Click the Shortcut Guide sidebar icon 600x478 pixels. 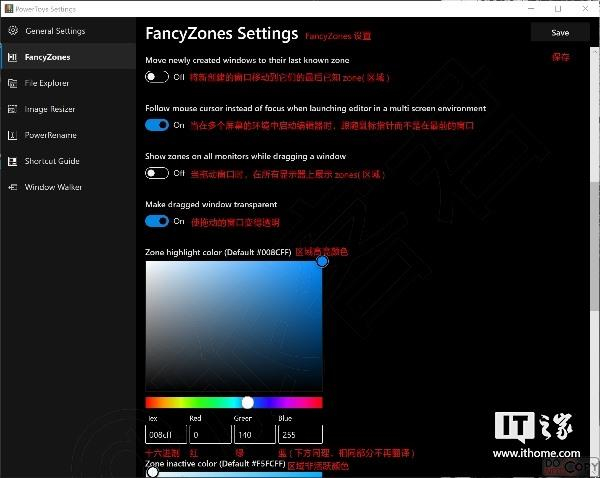click(13, 161)
